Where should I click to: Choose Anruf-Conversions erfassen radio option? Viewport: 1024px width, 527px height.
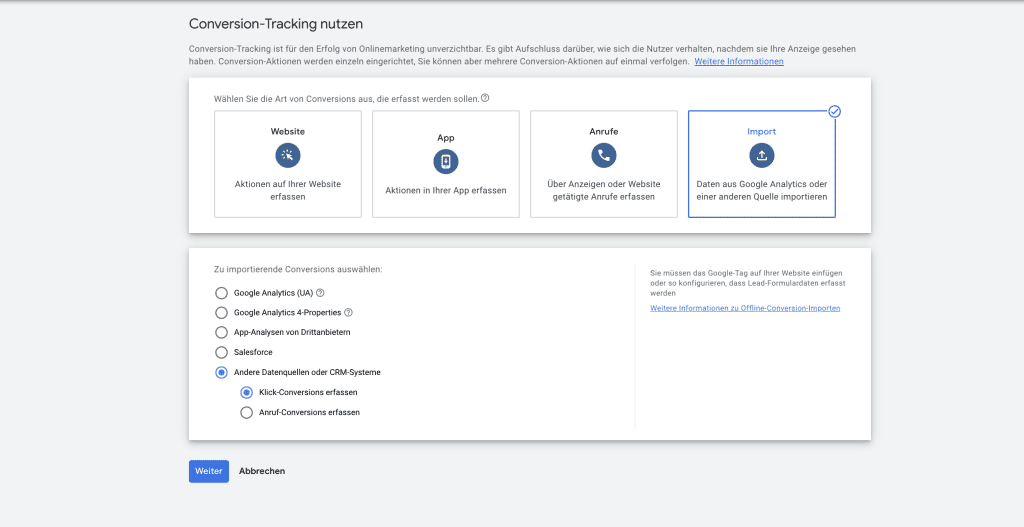[x=246, y=412]
